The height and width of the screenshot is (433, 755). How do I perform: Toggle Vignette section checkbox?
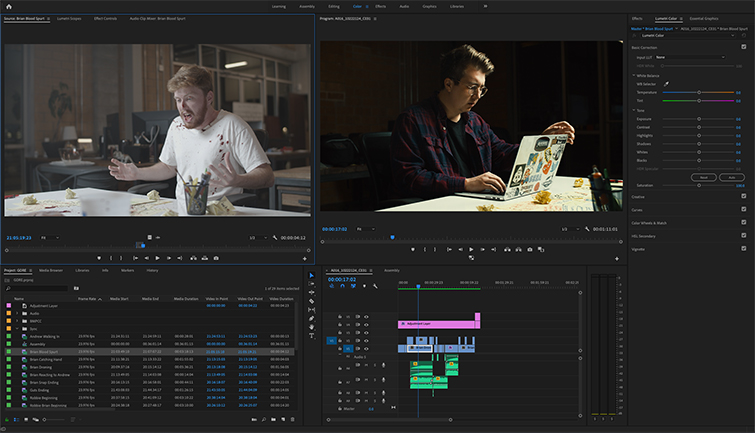(x=743, y=248)
